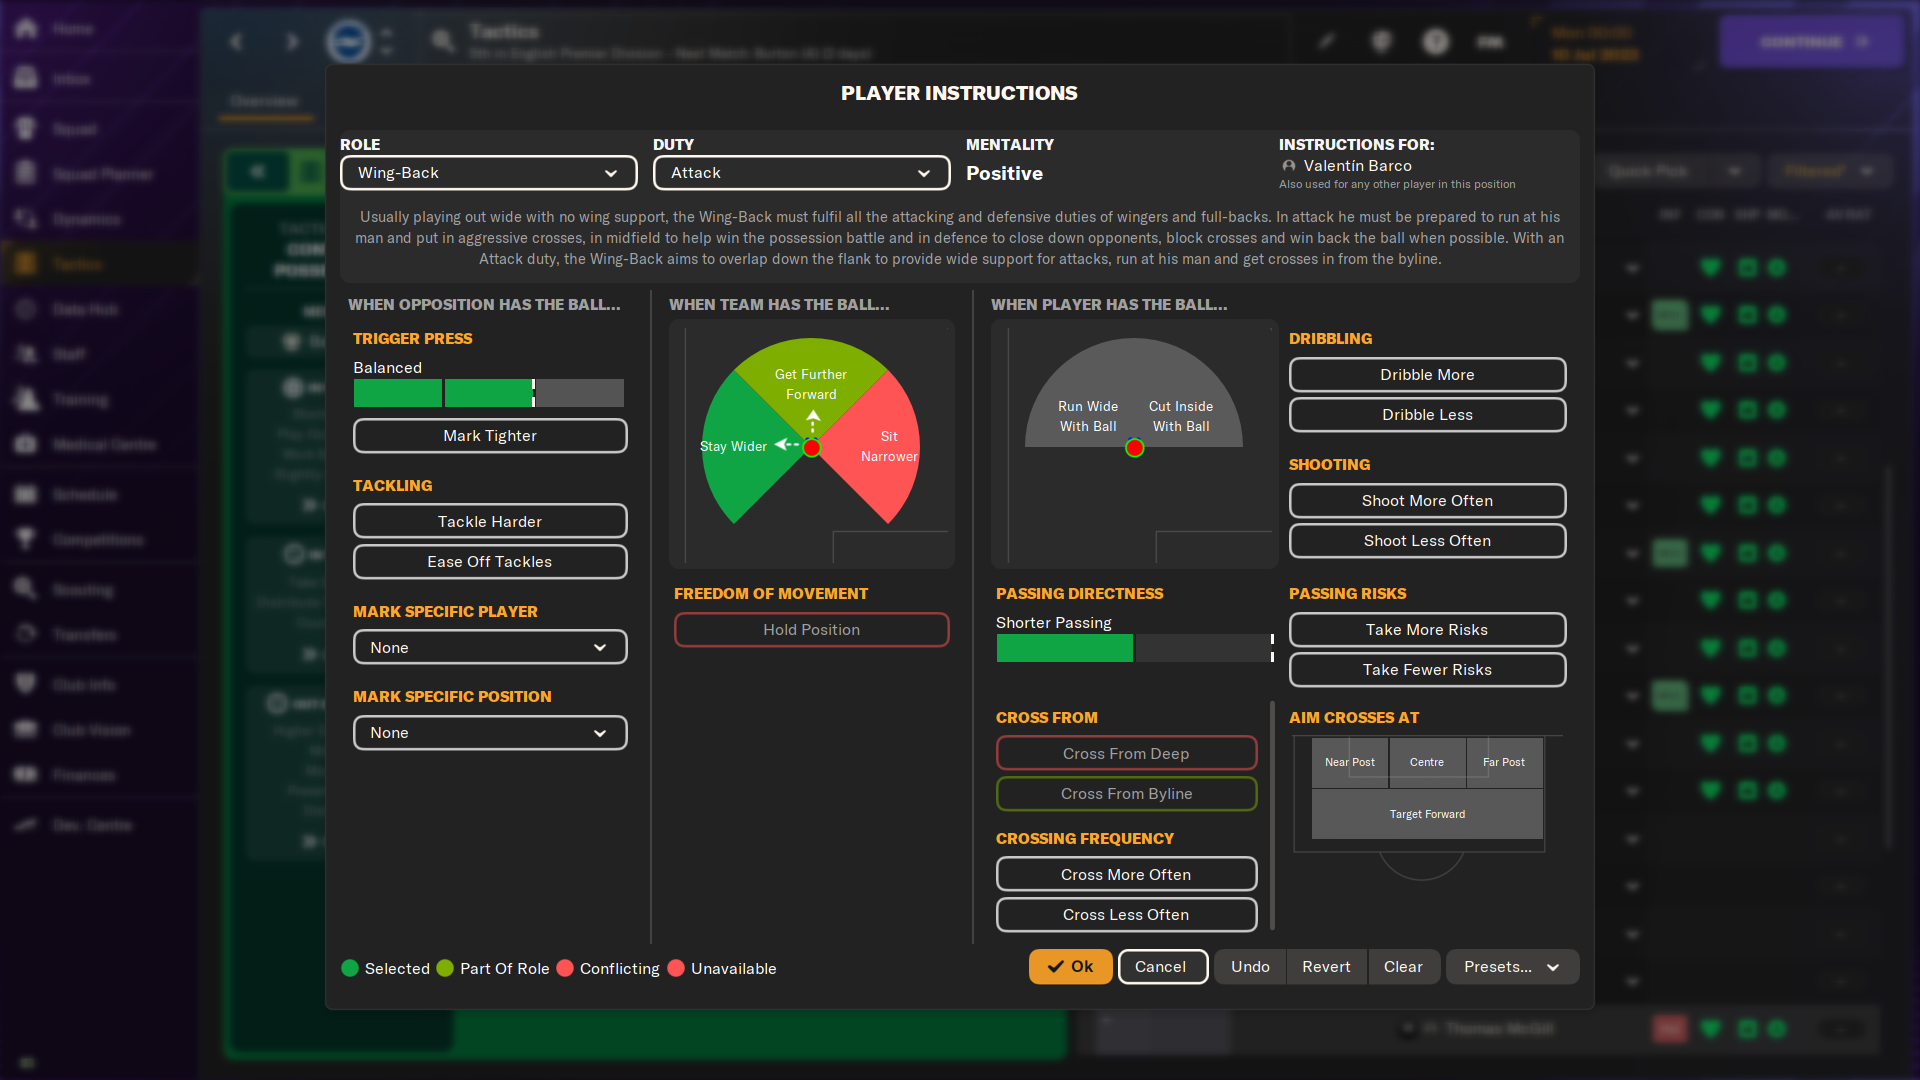Image resolution: width=1920 pixels, height=1080 pixels.
Task: Undo the last instruction change
Action: (1250, 967)
